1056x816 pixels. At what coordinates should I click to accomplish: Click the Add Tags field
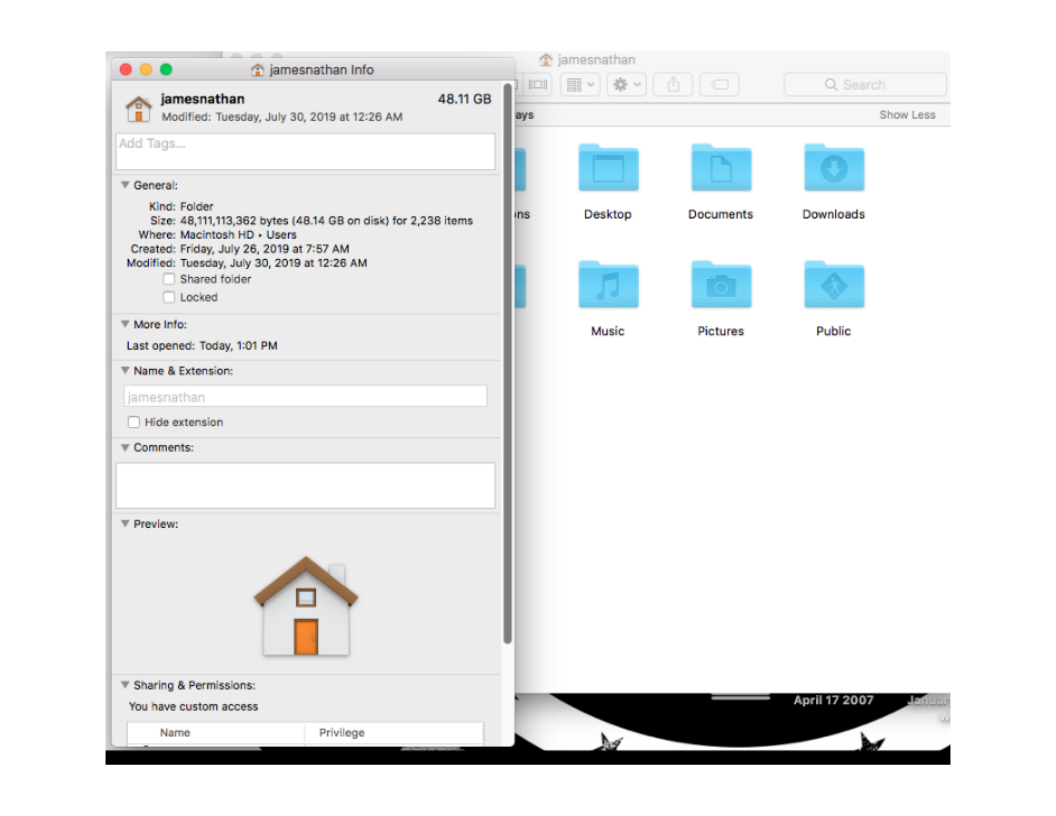tap(305, 152)
